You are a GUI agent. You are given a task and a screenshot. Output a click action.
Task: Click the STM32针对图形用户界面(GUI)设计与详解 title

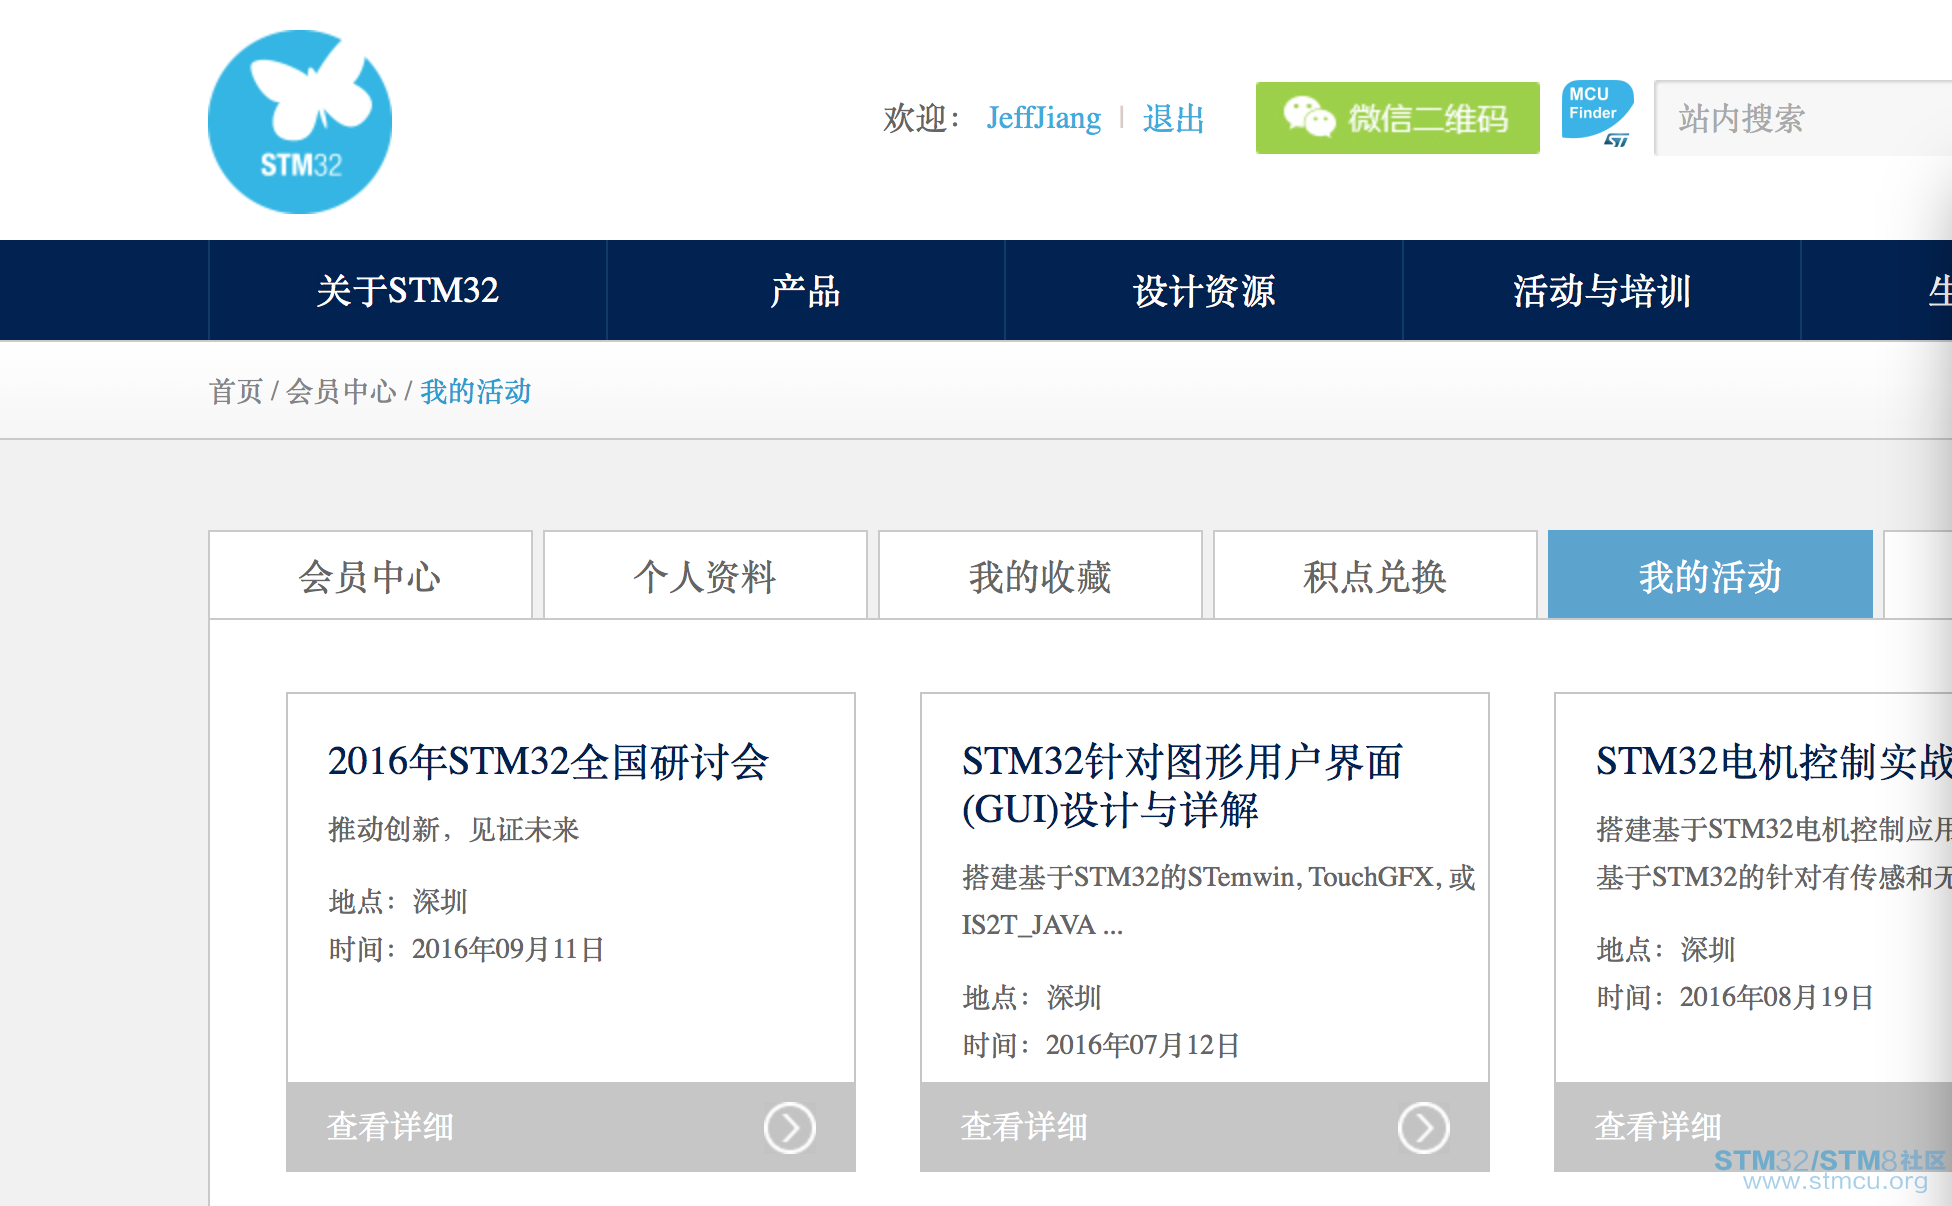[1182, 786]
